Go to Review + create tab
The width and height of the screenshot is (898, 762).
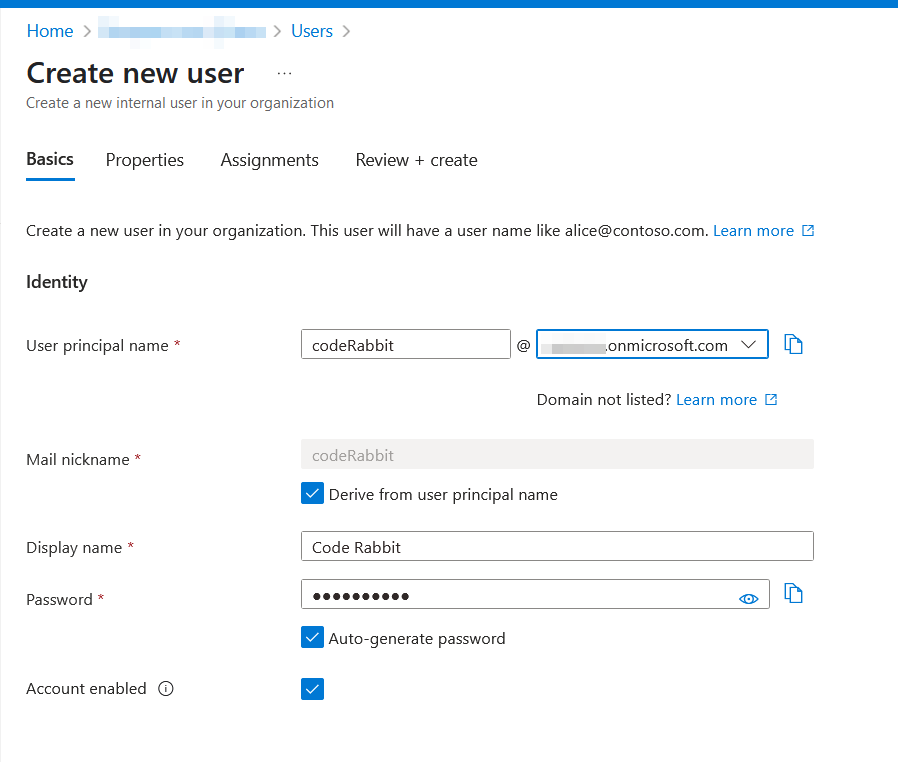(416, 160)
